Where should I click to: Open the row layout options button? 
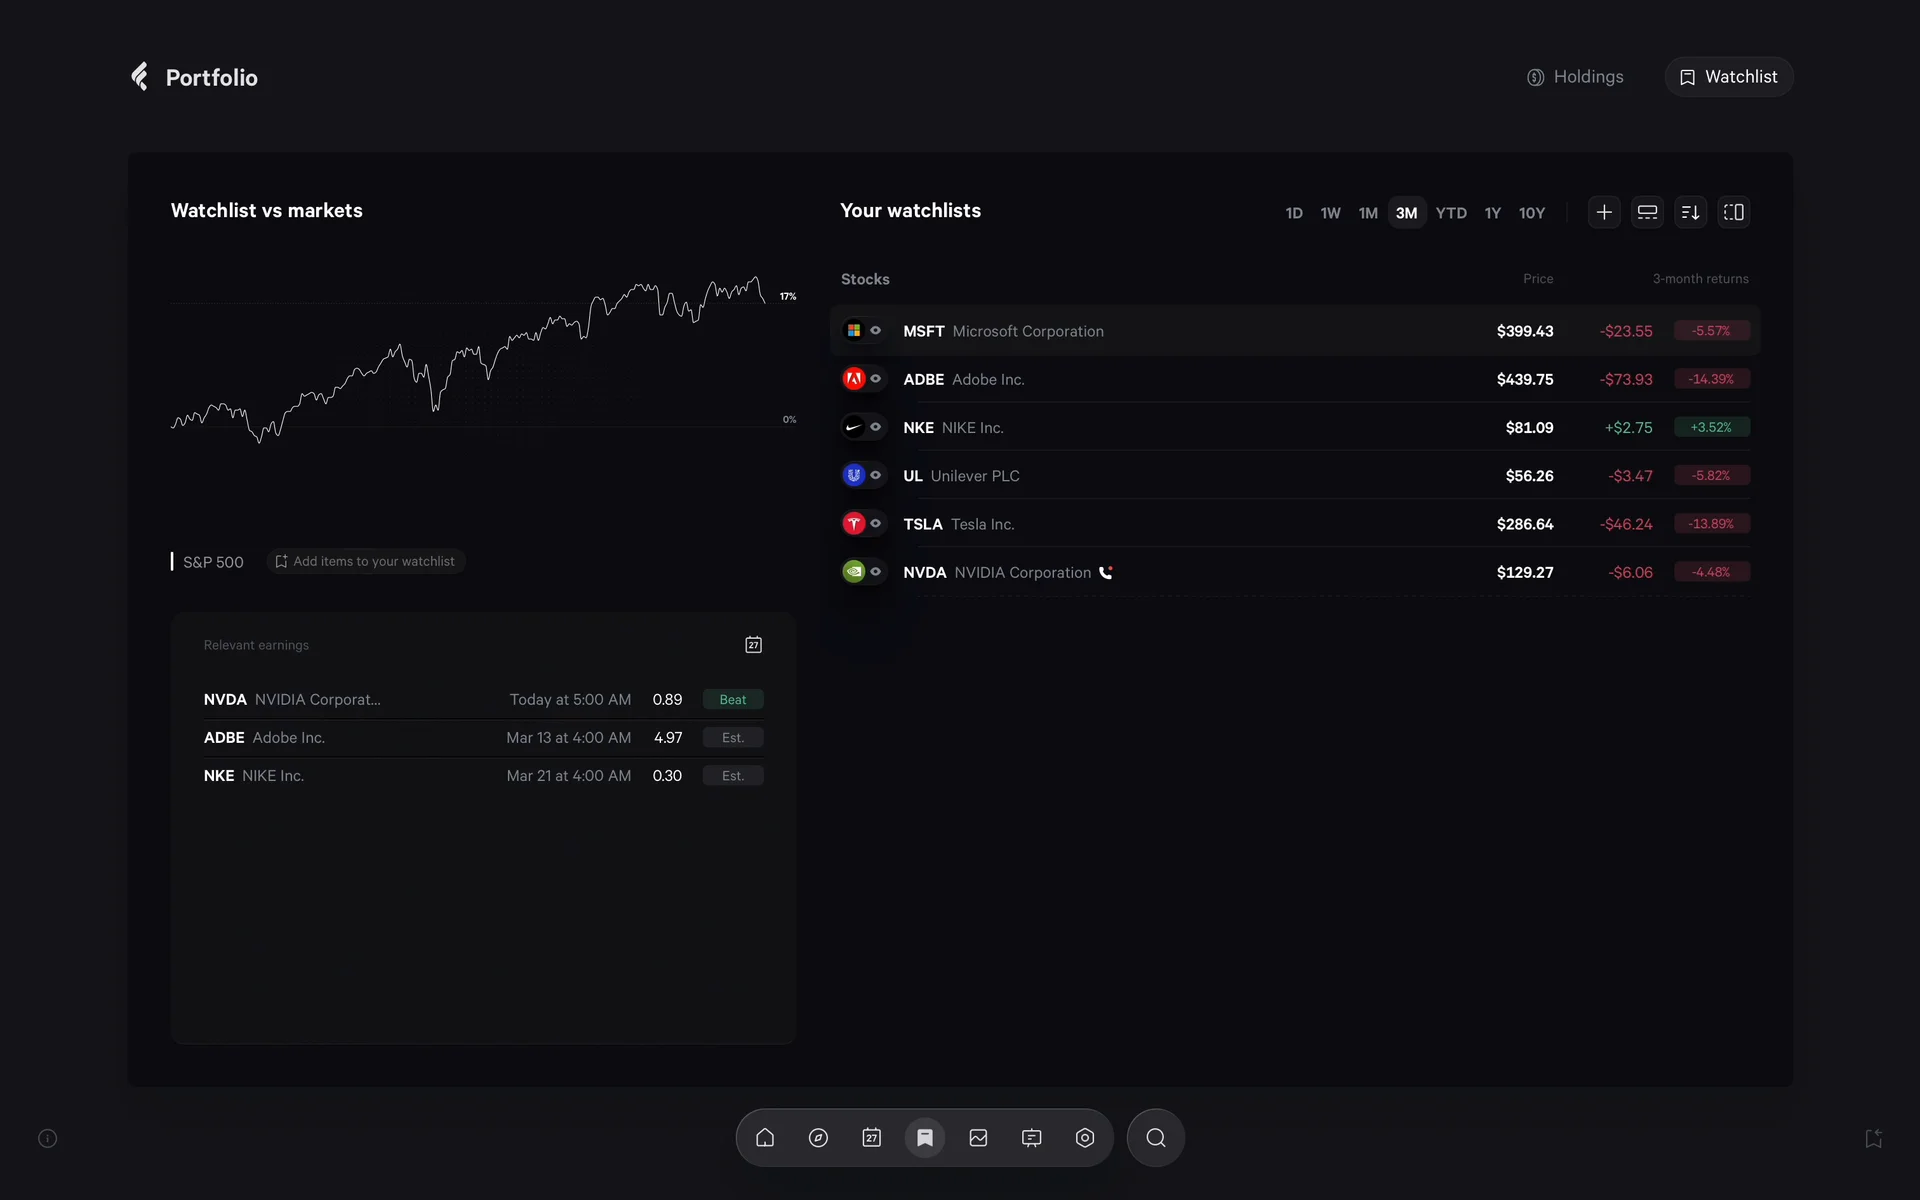click(1647, 212)
